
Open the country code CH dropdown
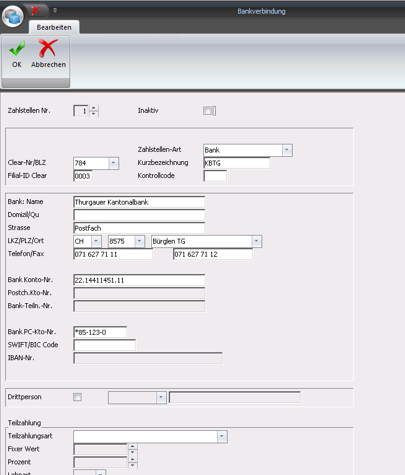point(96,241)
